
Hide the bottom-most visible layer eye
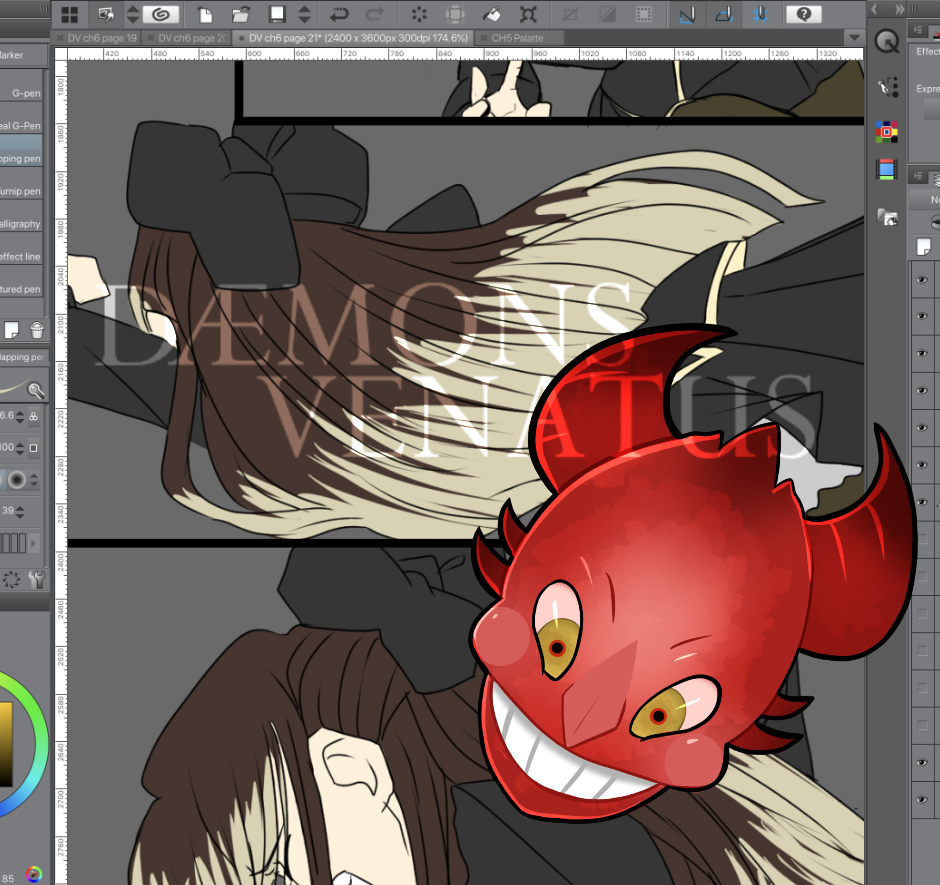pyautogui.click(x=922, y=799)
